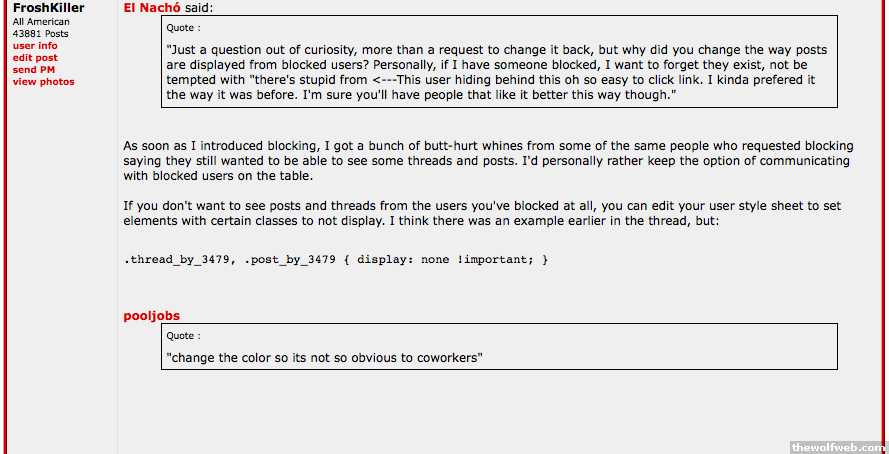Click the Quote label in pooljobs' quote
The width and height of the screenshot is (889, 454).
click(x=183, y=337)
